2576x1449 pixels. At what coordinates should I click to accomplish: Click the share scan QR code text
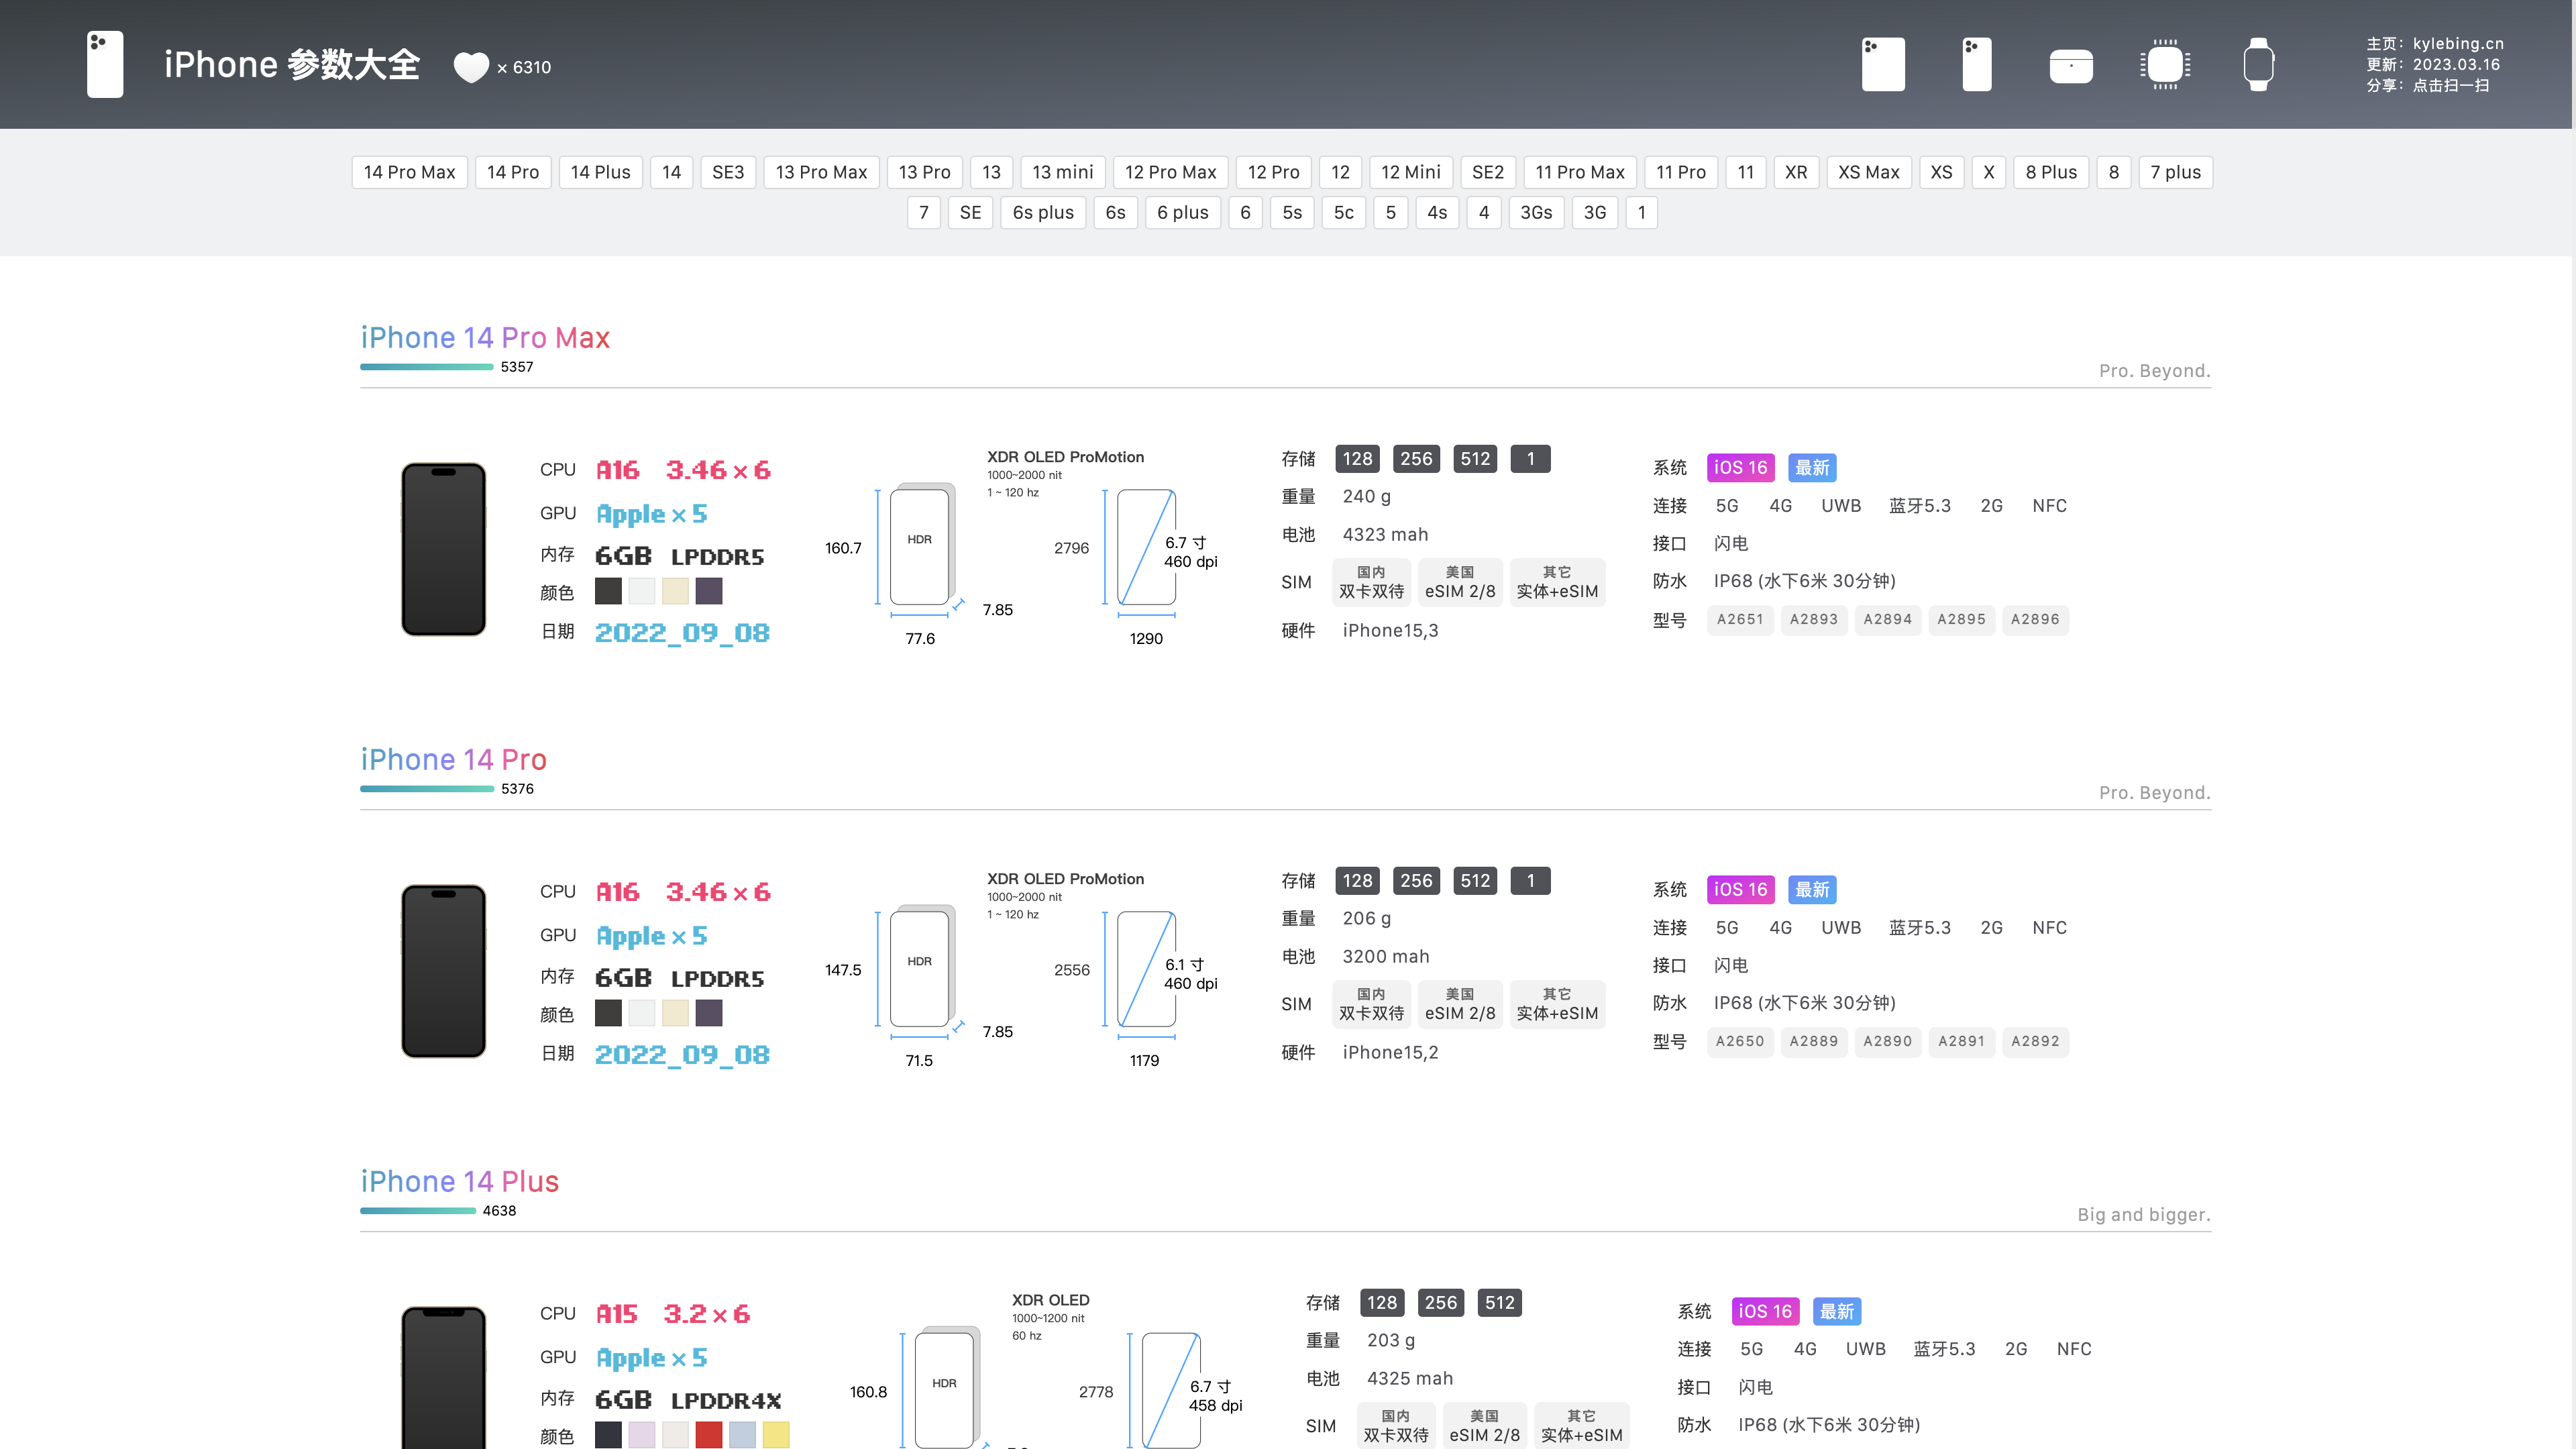click(x=2450, y=86)
